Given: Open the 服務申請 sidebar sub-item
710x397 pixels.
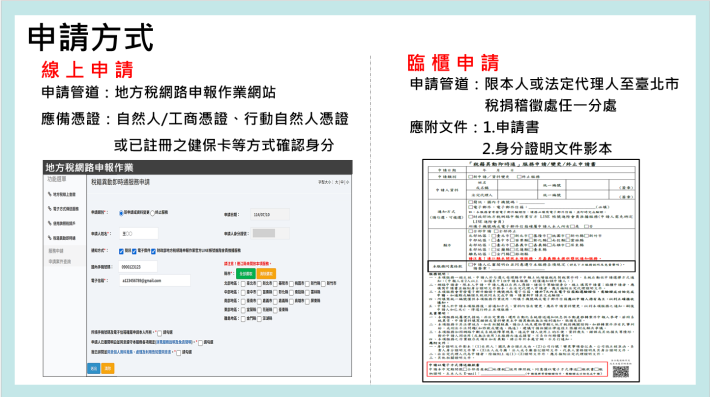Looking at the screenshot, I should tap(56, 251).
